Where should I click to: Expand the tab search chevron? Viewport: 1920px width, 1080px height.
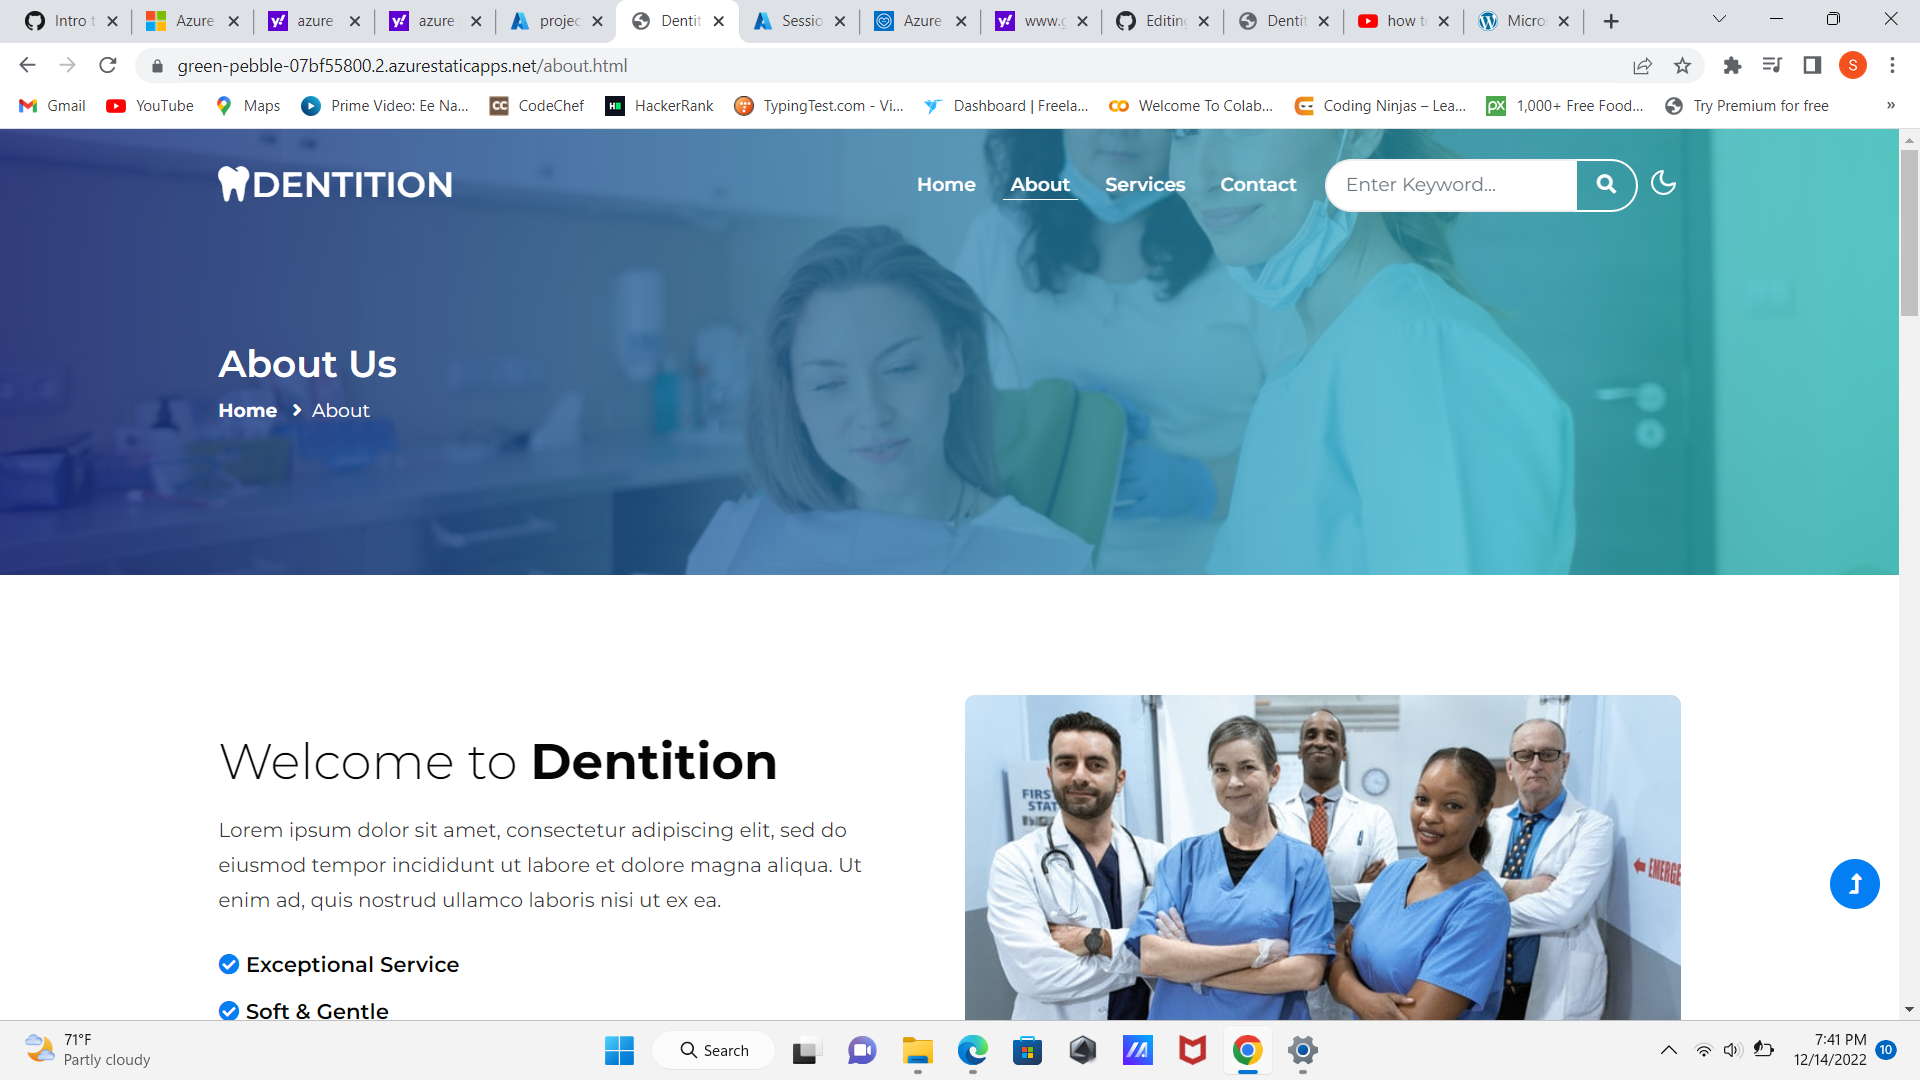pos(1719,20)
